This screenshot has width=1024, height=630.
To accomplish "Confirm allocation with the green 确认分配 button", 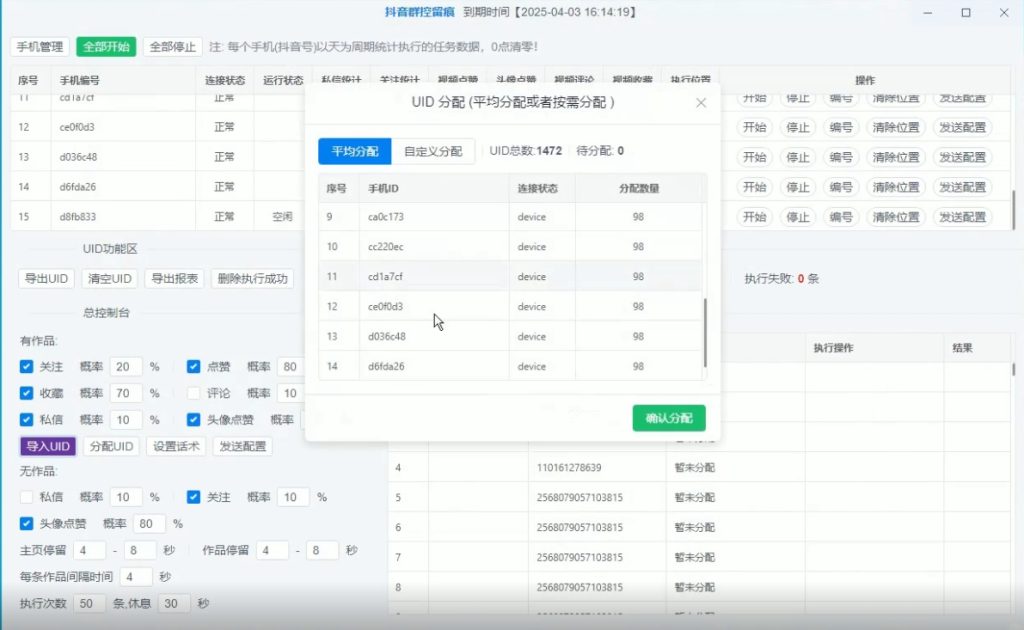I will [x=668, y=418].
